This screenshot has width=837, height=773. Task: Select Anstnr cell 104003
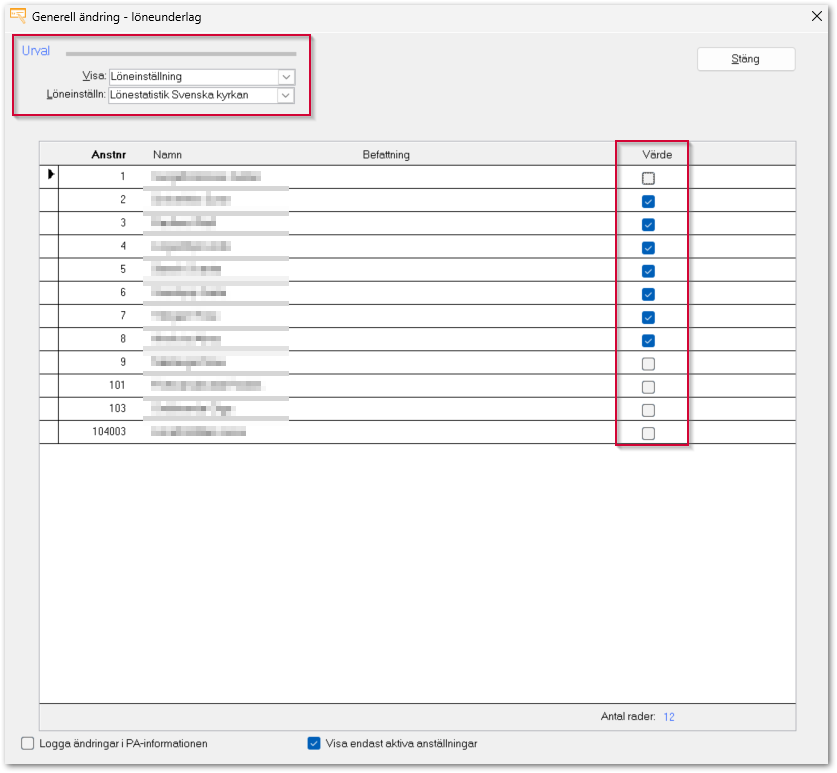(x=109, y=431)
